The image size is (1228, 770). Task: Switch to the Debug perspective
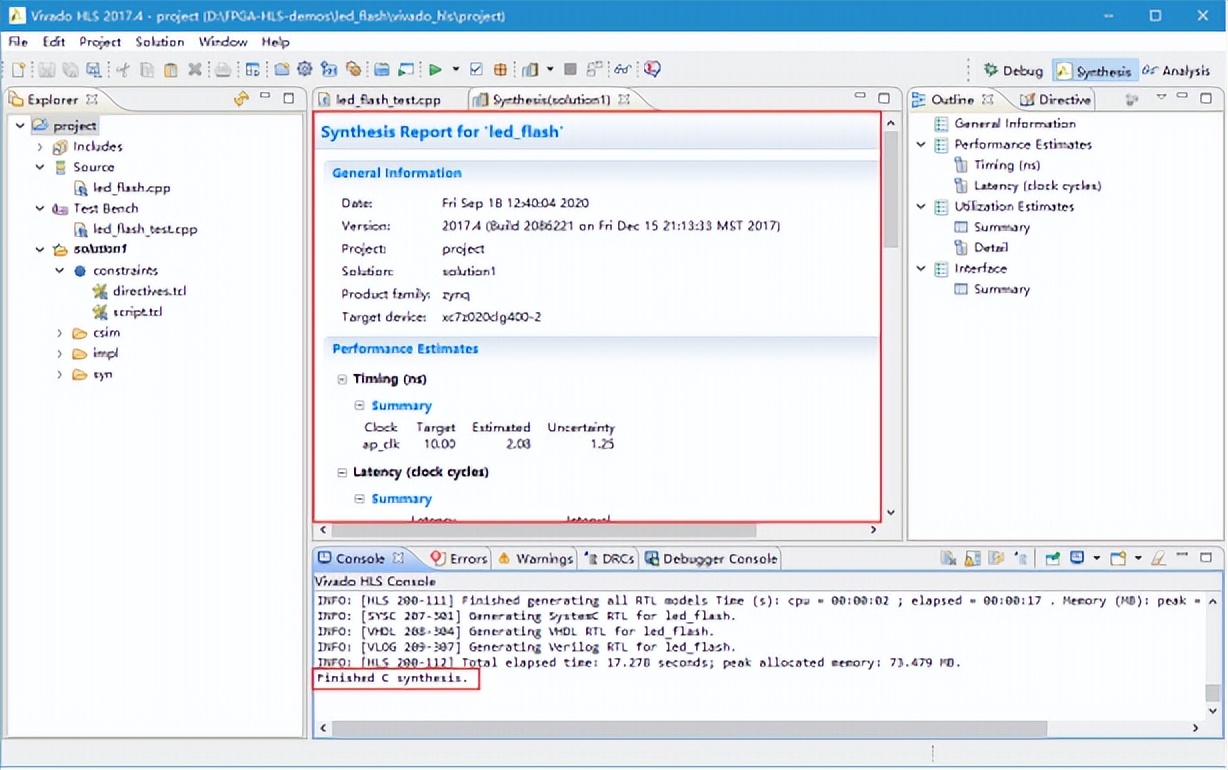pos(1013,71)
